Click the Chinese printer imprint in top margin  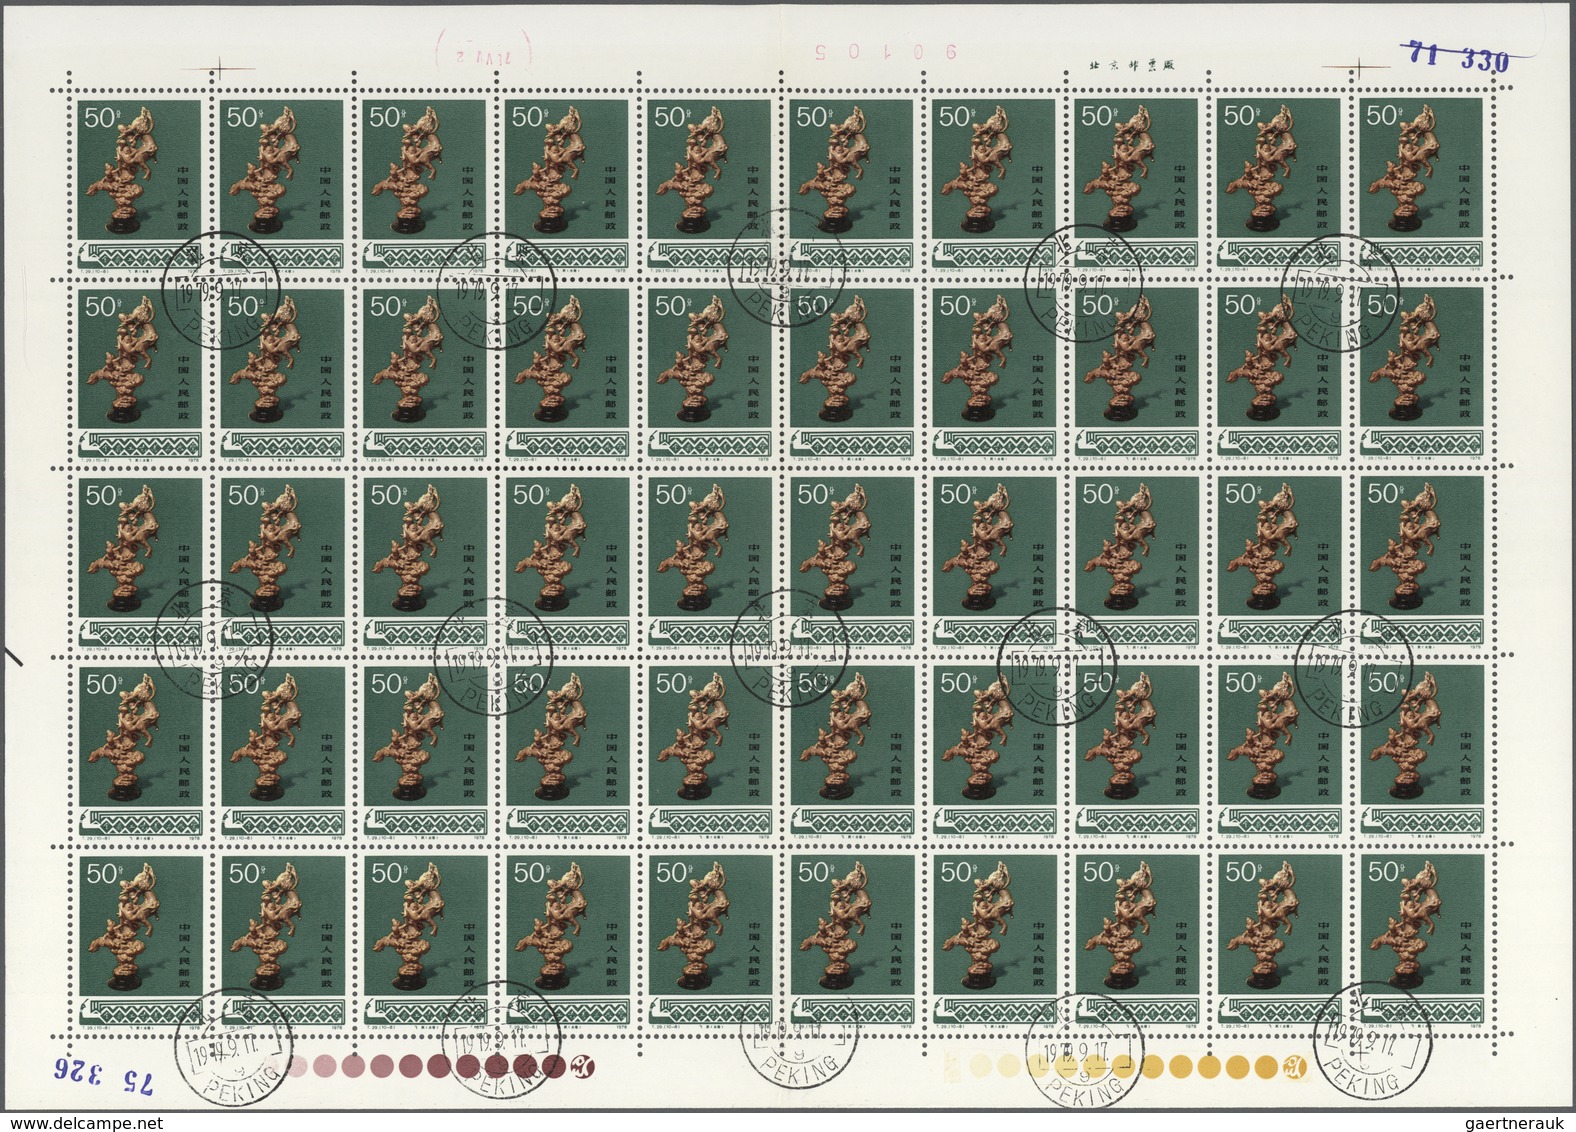point(1133,65)
